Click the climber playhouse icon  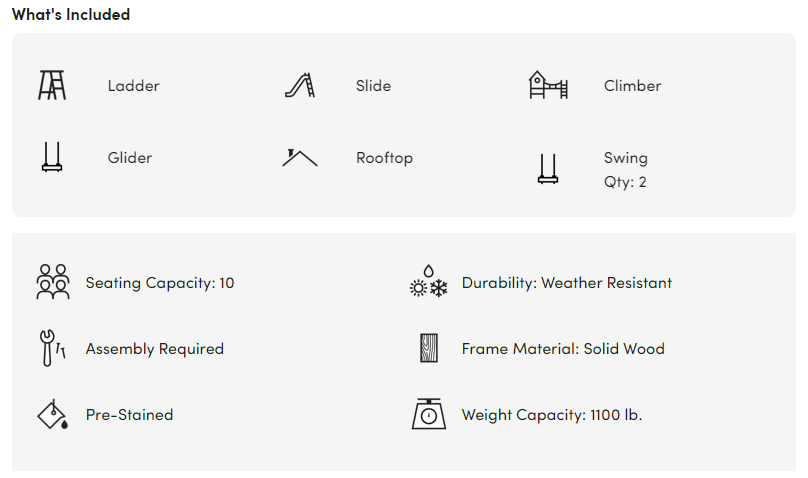click(548, 86)
